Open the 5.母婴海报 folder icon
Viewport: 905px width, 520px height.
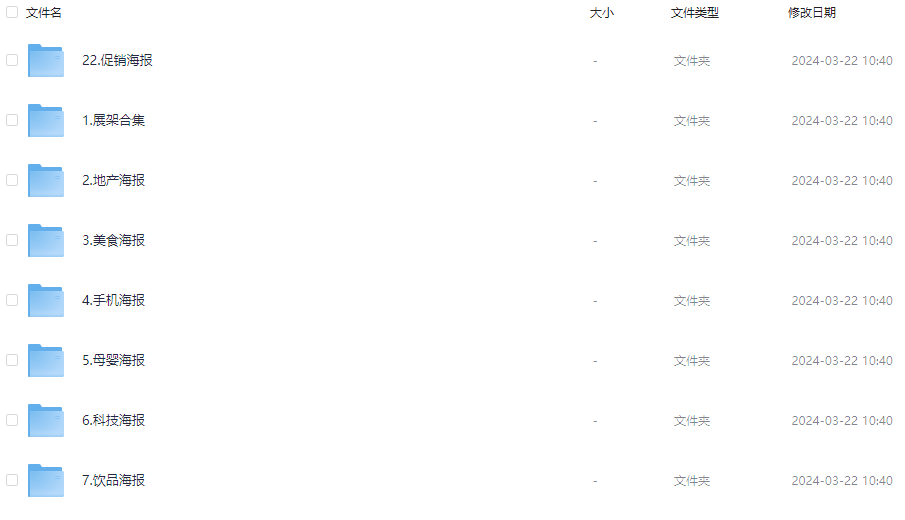(46, 361)
